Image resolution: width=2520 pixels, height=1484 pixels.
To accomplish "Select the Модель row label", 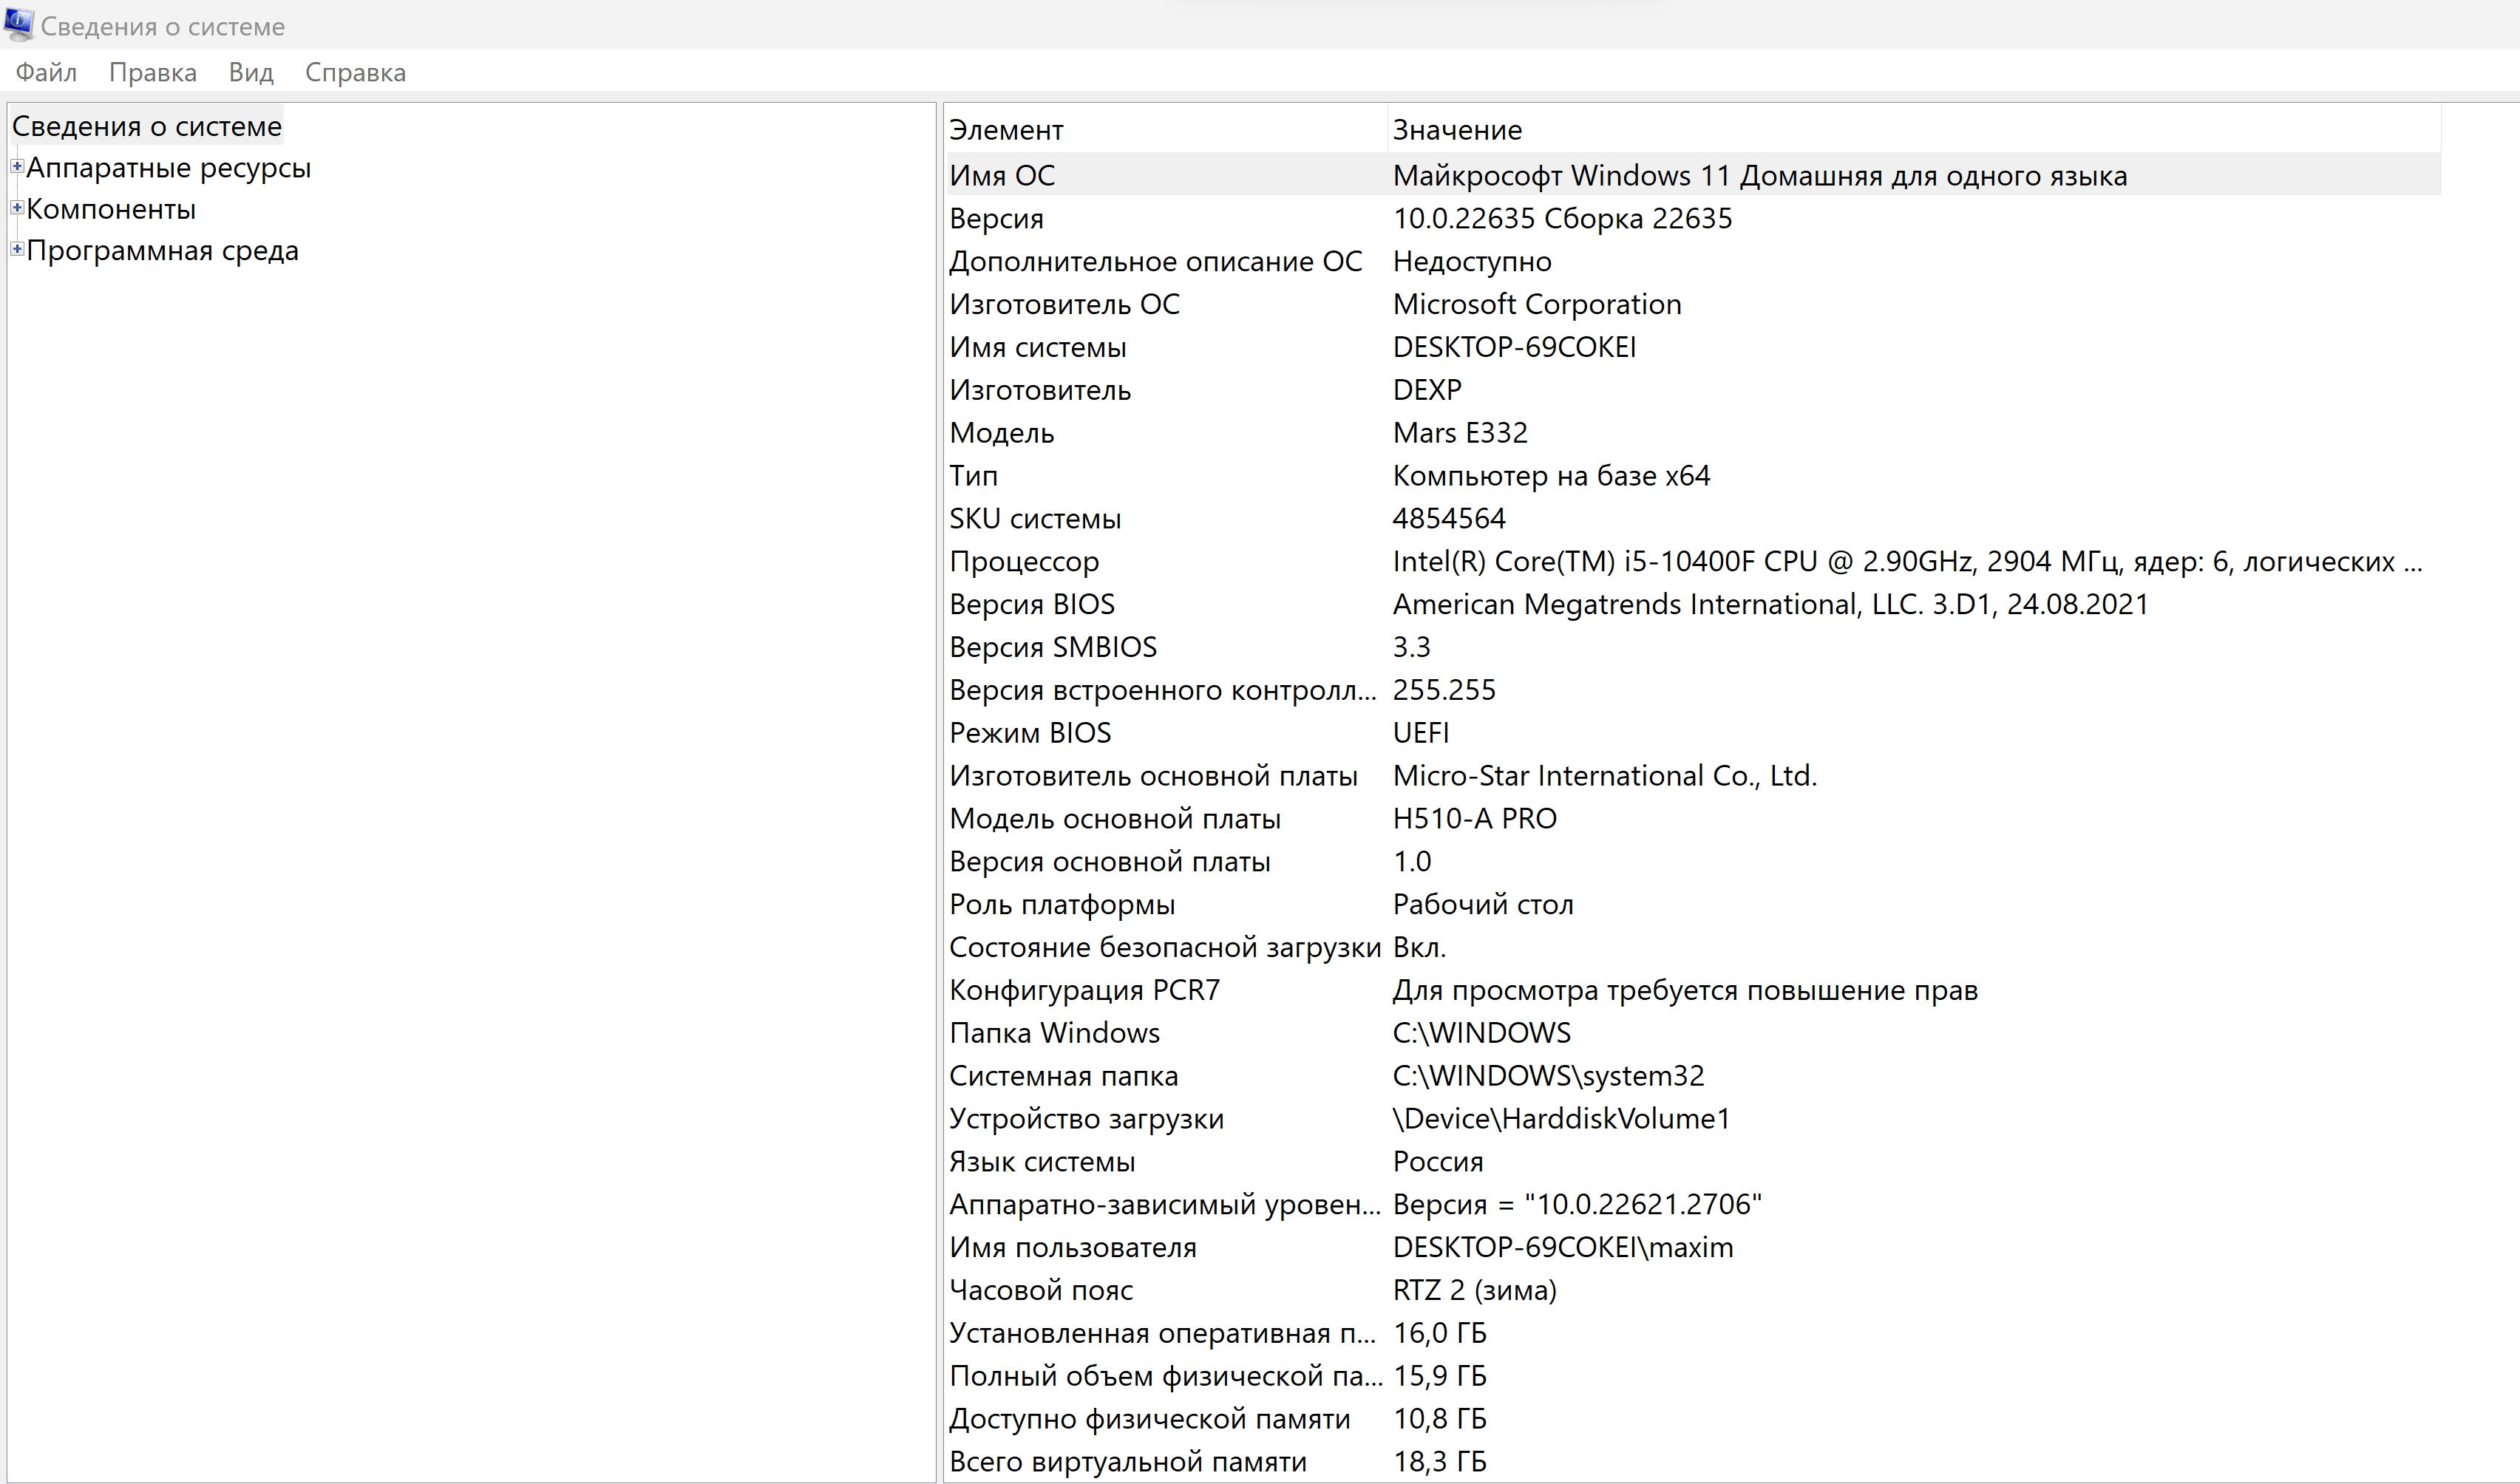I will [x=1002, y=433].
